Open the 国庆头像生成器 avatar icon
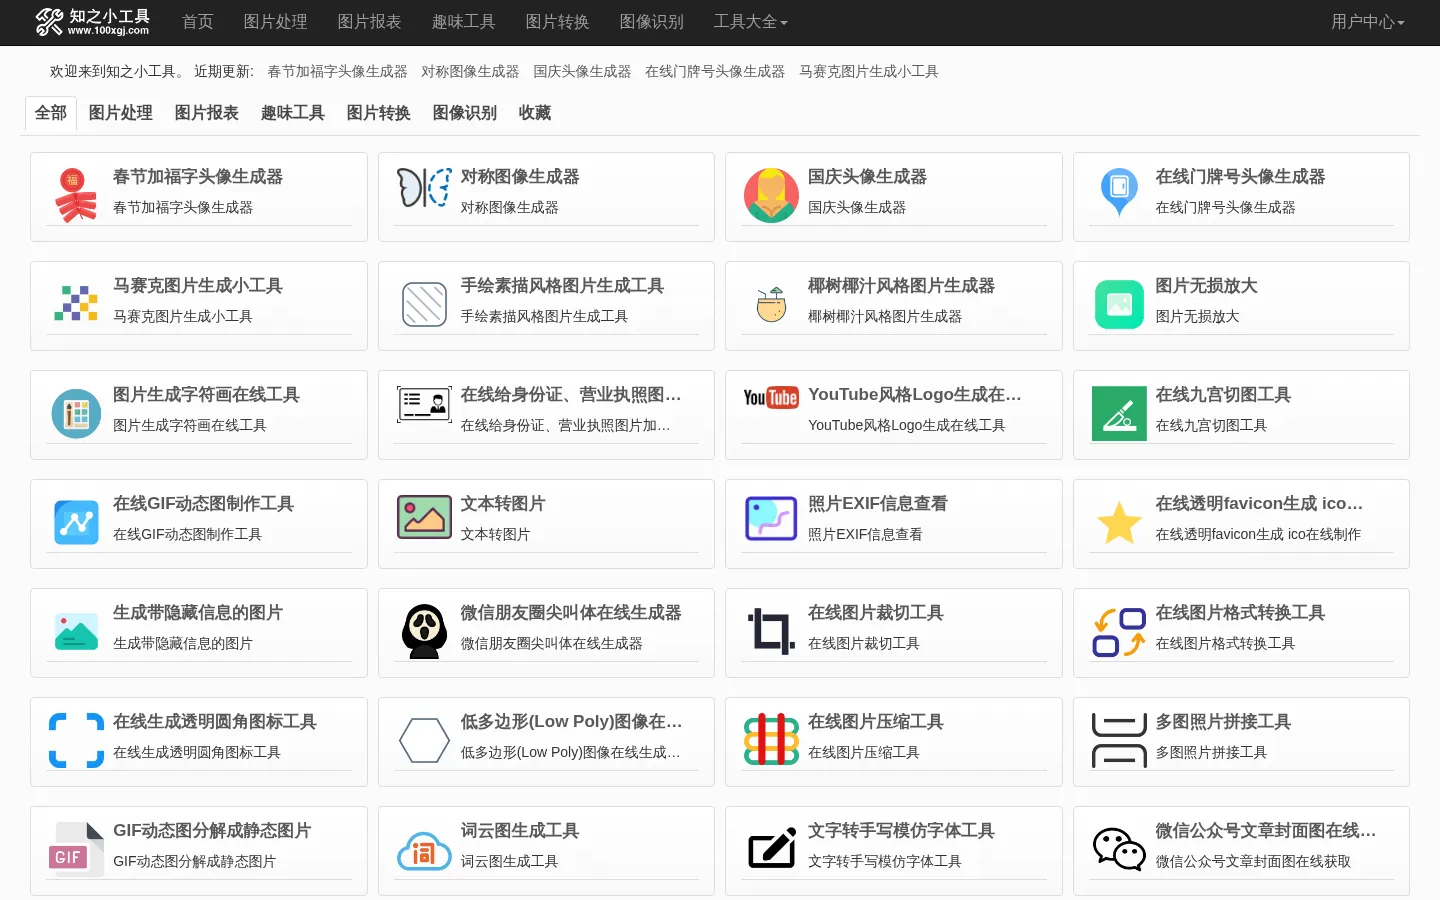1440x900 pixels. (771, 196)
